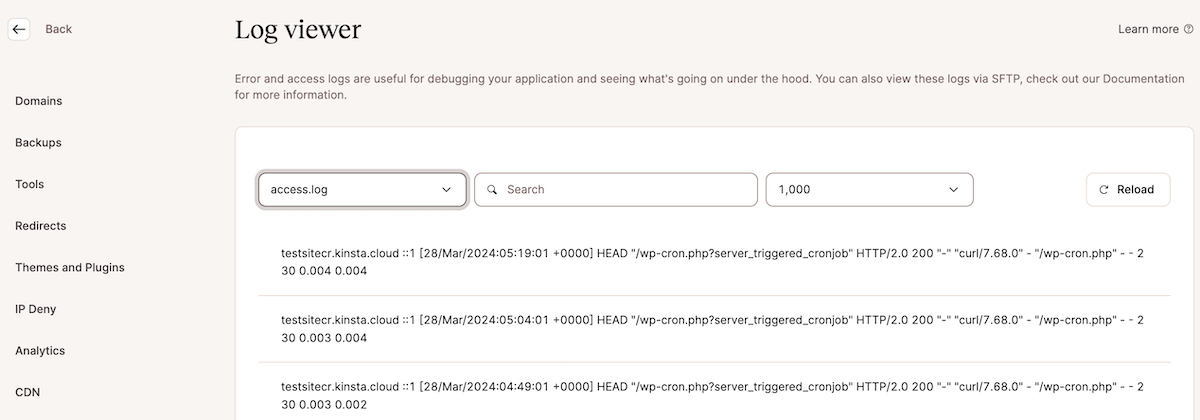Open Themes and Plugins page

70,267
